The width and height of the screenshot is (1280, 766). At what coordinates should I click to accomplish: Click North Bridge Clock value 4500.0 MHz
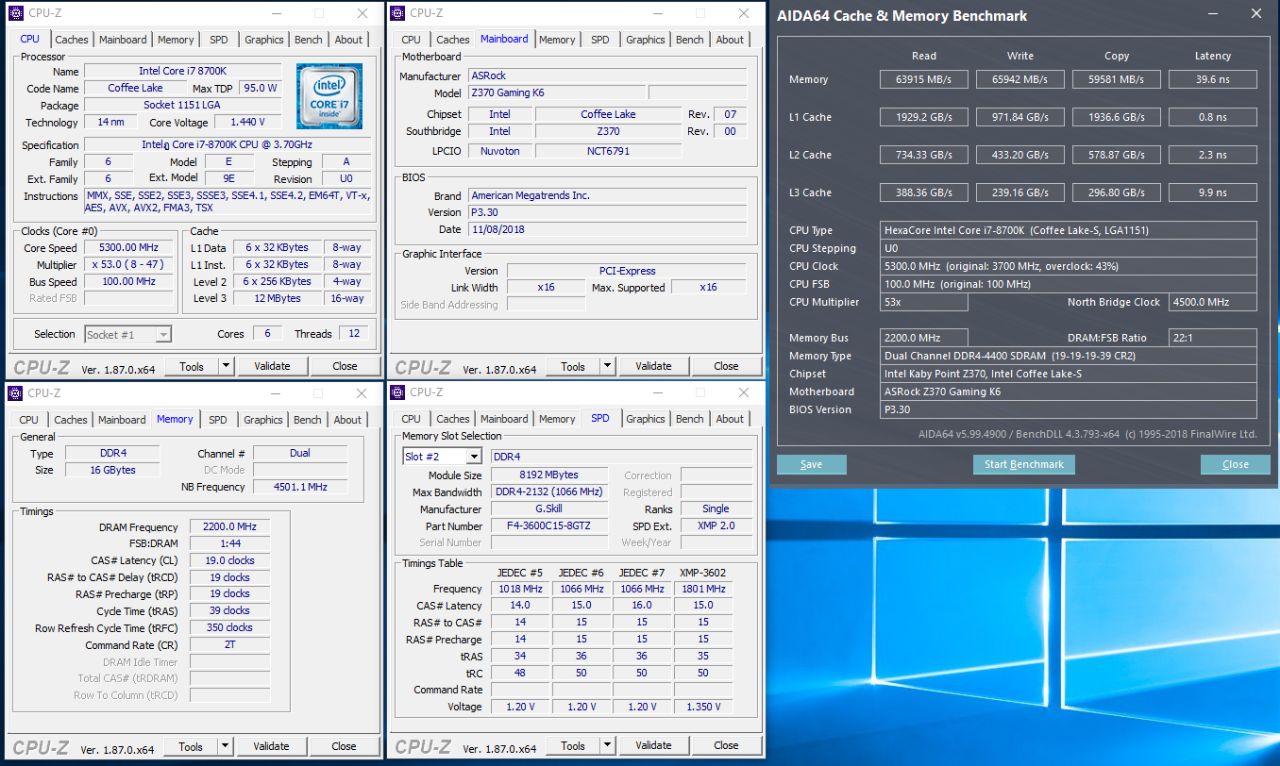[1212, 302]
